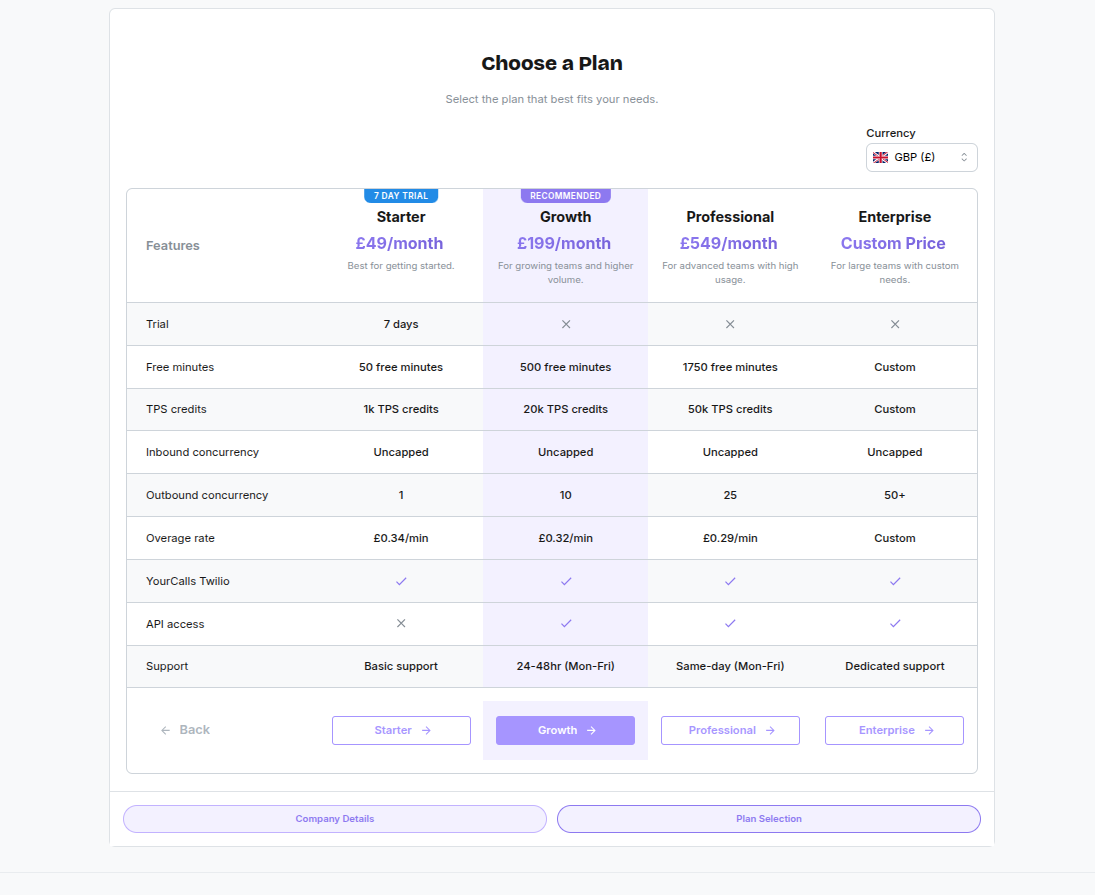Click the UK flag icon in currency selector

click(881, 157)
